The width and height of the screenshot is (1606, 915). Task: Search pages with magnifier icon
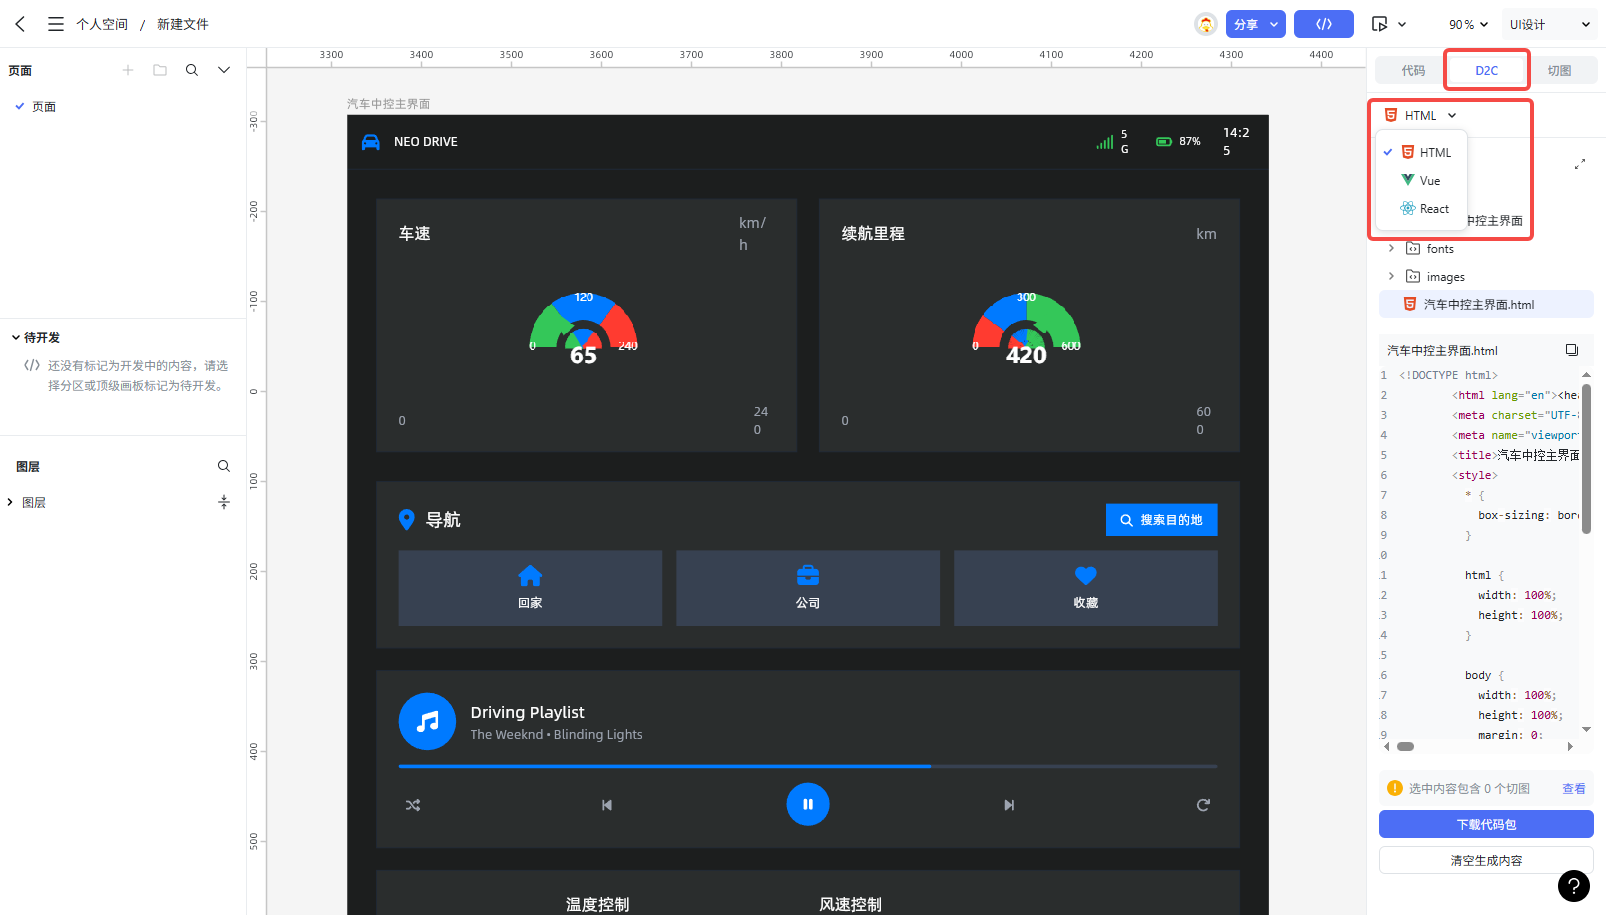(x=192, y=70)
